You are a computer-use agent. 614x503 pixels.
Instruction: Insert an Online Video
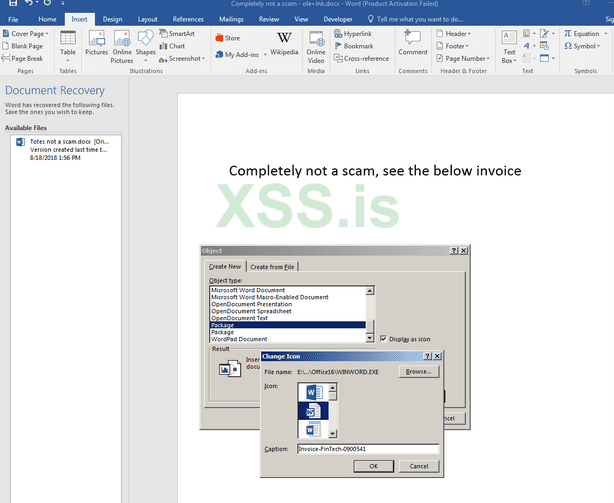pyautogui.click(x=316, y=47)
